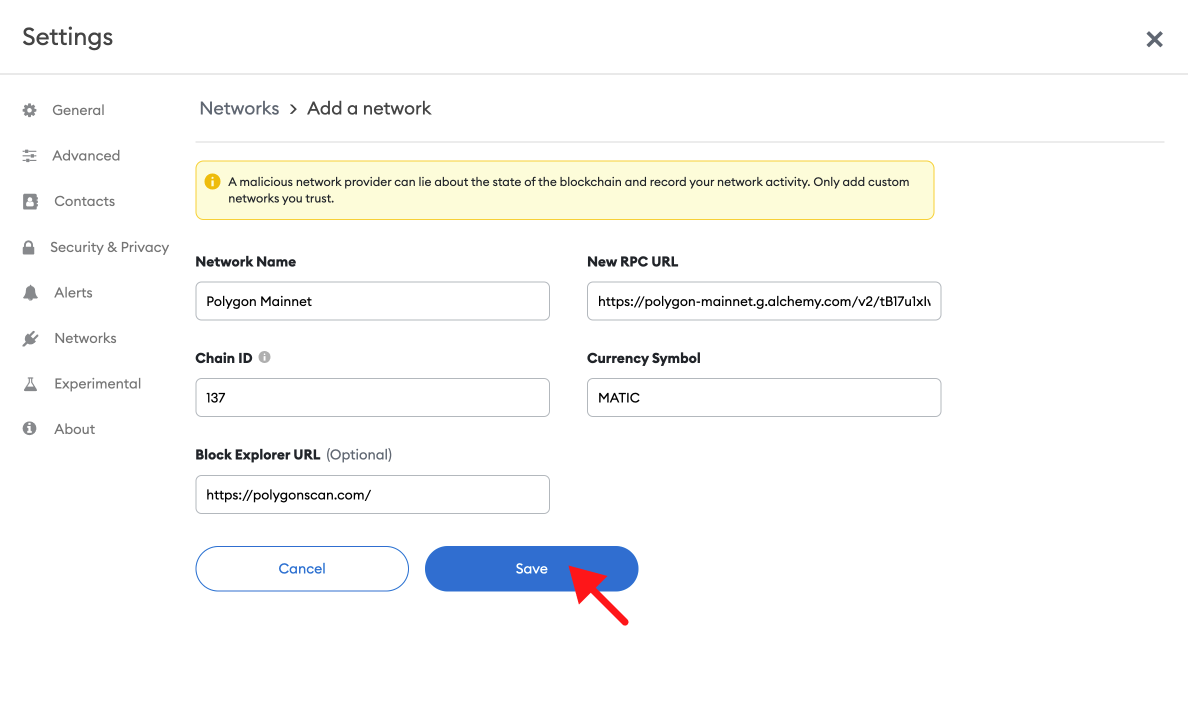The height and width of the screenshot is (723, 1188).
Task: Click the Contacts address book icon
Action: coord(30,202)
